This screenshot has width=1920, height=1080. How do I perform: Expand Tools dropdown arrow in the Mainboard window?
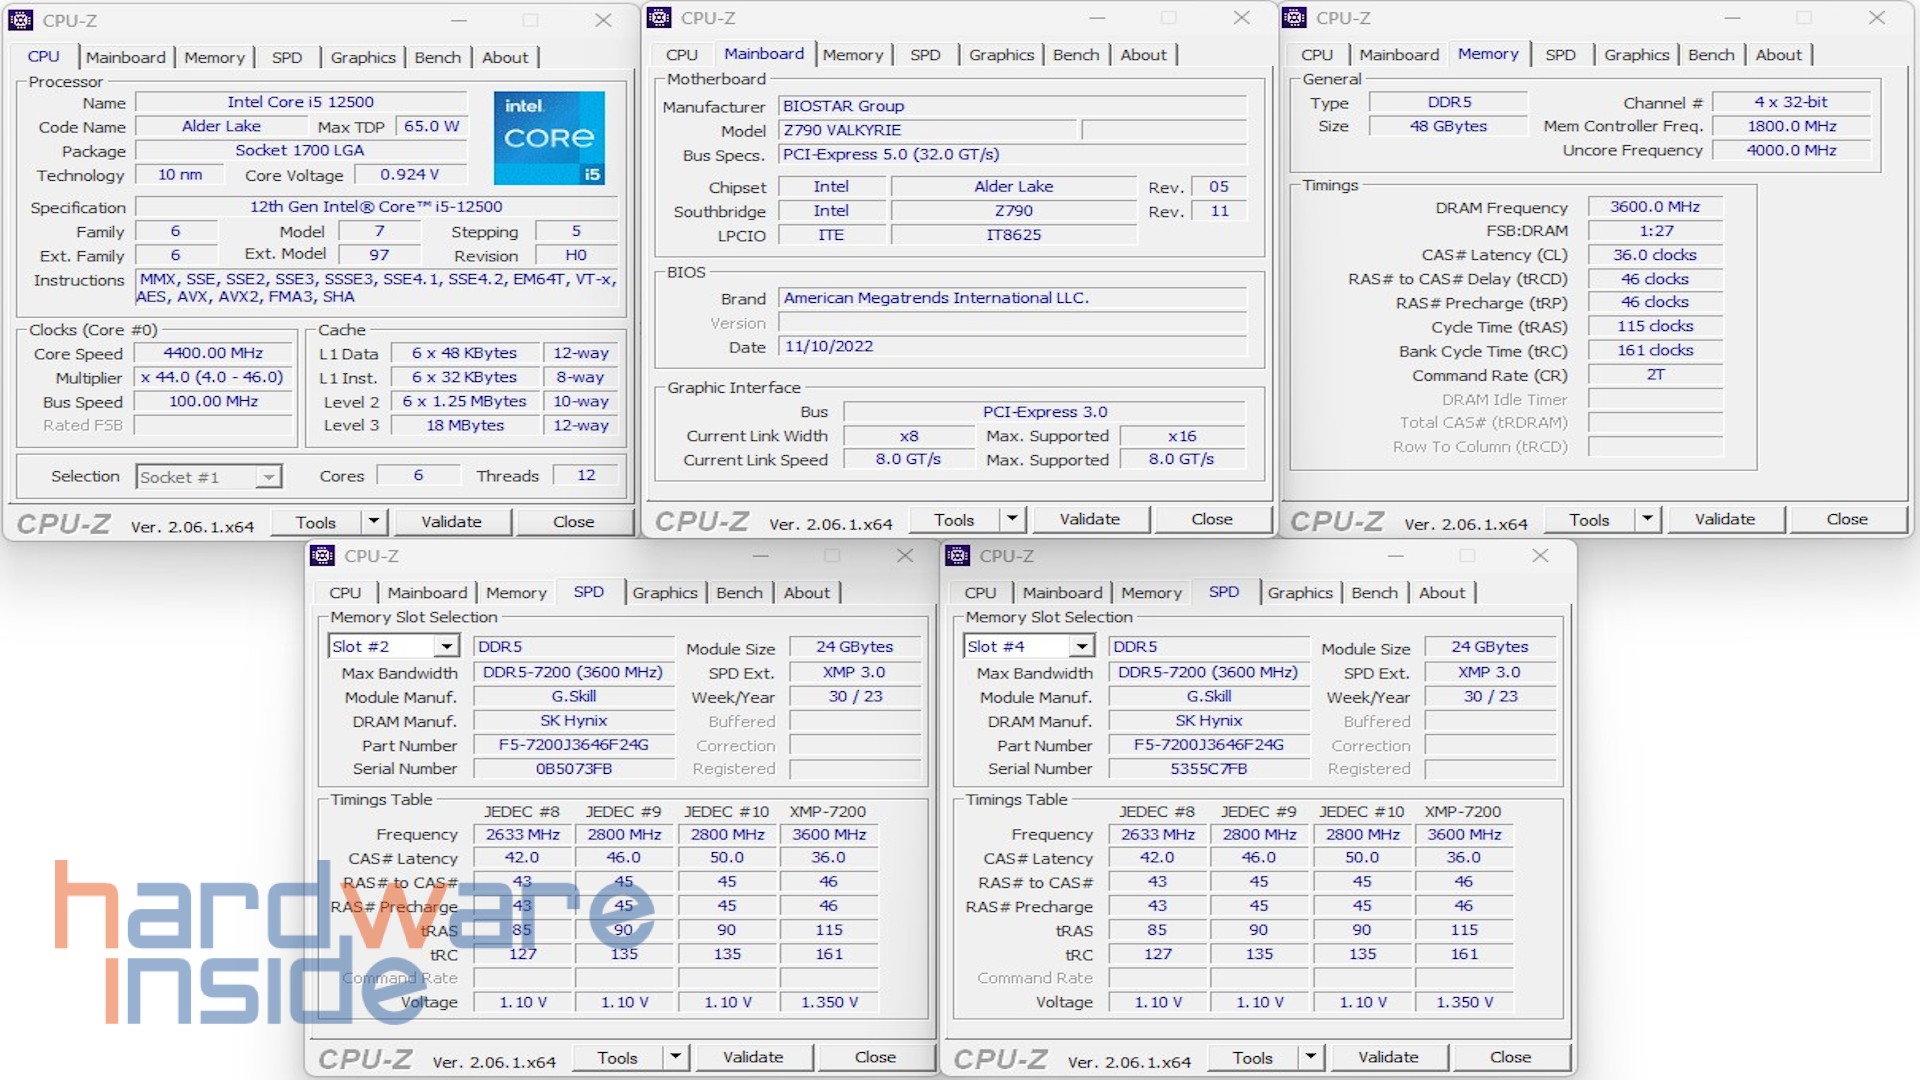coord(1012,519)
